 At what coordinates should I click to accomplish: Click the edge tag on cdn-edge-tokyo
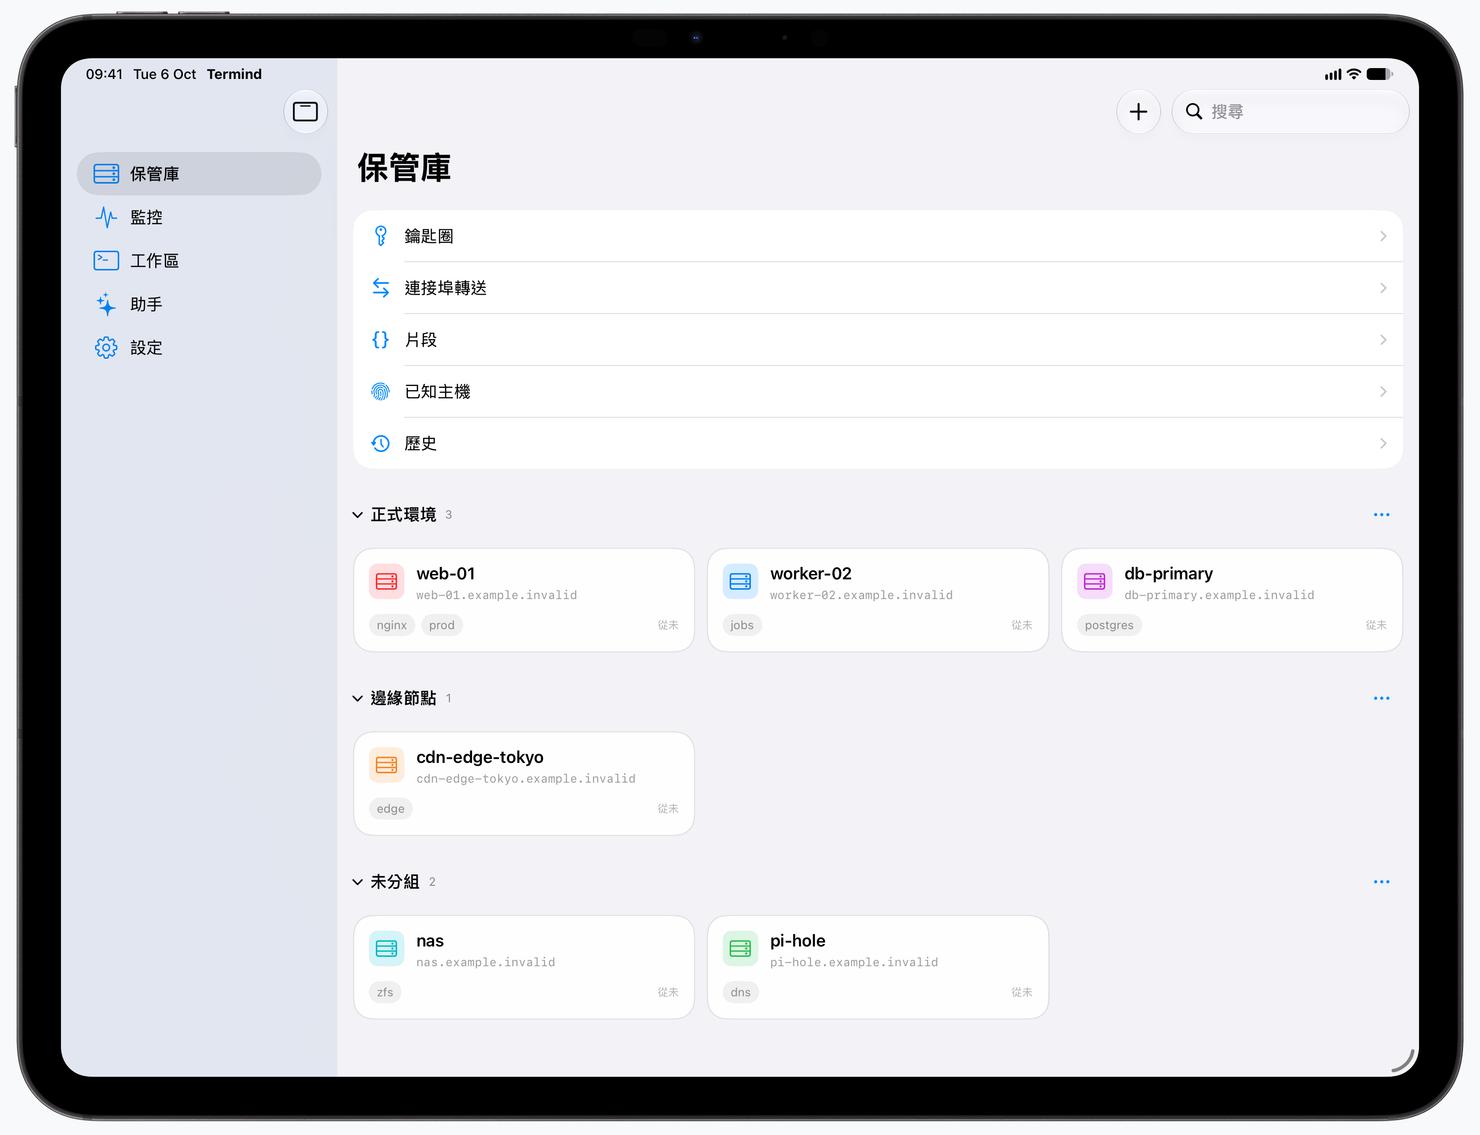tap(391, 809)
